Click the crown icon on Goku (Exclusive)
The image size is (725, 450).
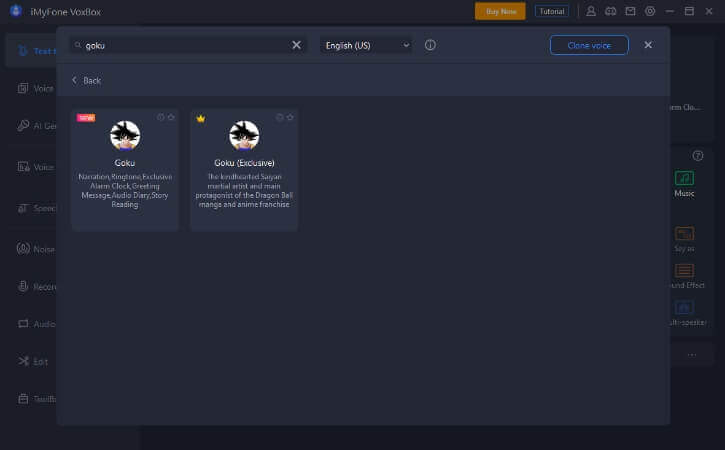coord(200,118)
